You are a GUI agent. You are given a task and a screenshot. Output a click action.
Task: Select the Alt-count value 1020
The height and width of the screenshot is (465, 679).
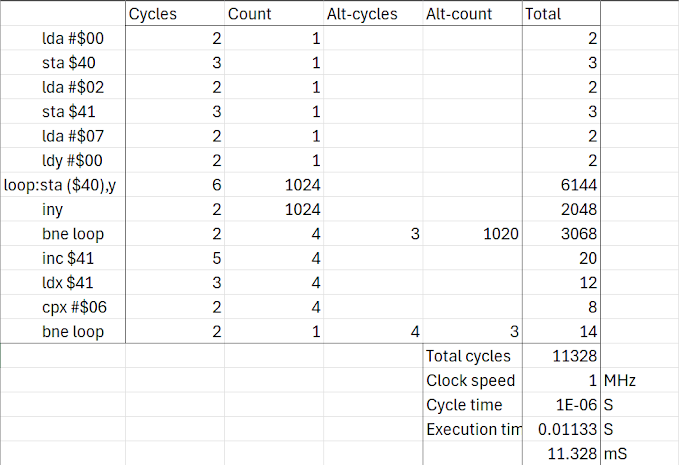tap(472, 234)
